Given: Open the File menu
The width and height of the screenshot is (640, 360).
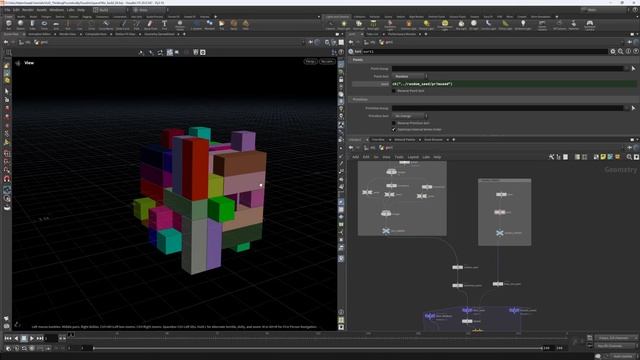Looking at the screenshot, I should tap(7, 10).
